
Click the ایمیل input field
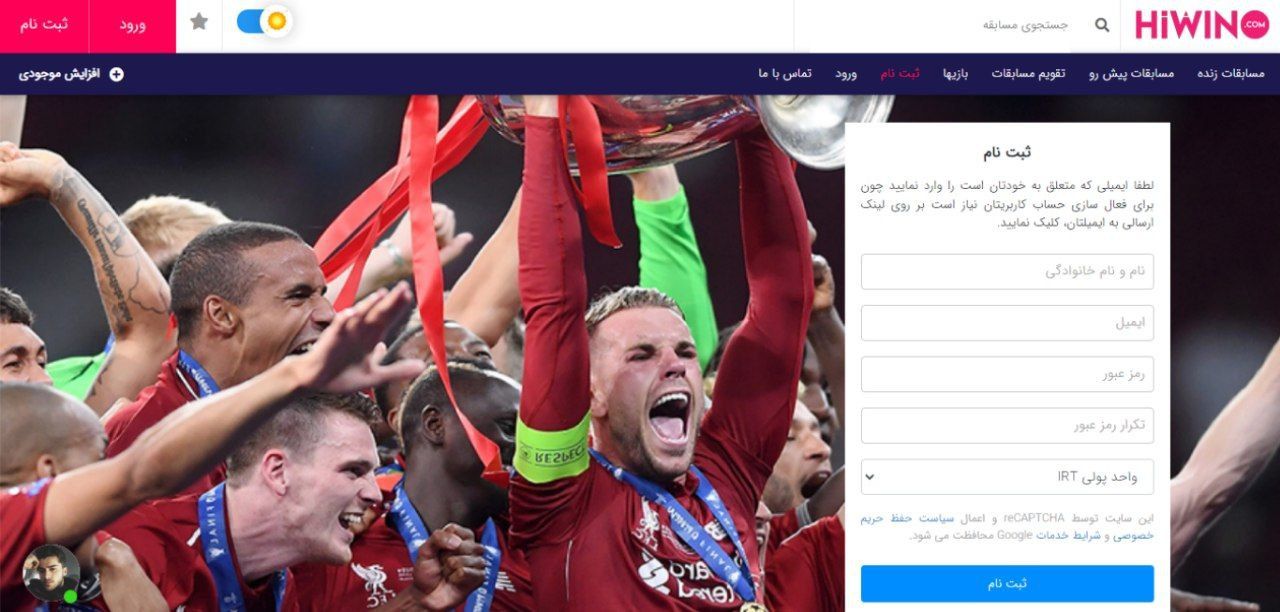point(1007,323)
